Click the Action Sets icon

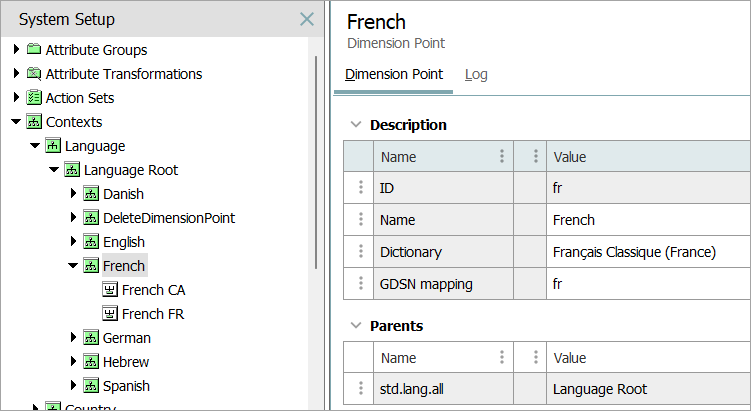(x=34, y=98)
